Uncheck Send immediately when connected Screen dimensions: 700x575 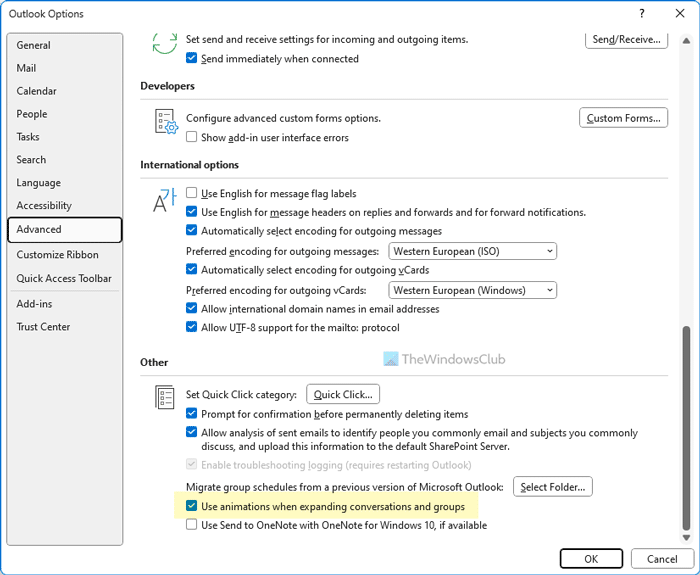tap(192, 59)
